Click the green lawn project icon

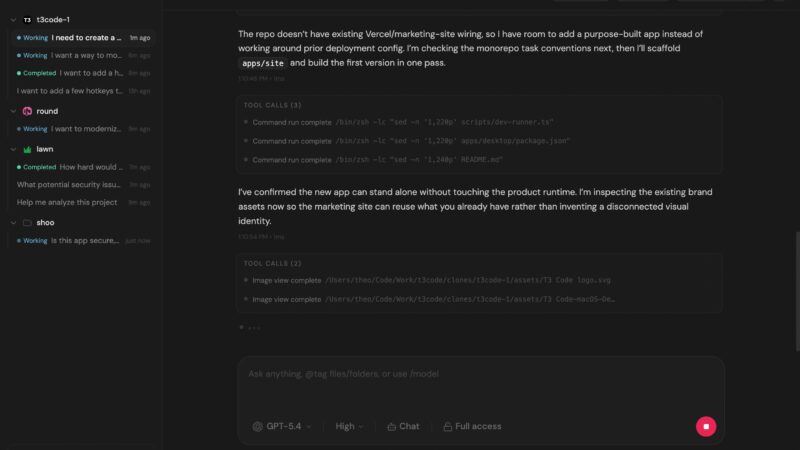(x=27, y=149)
